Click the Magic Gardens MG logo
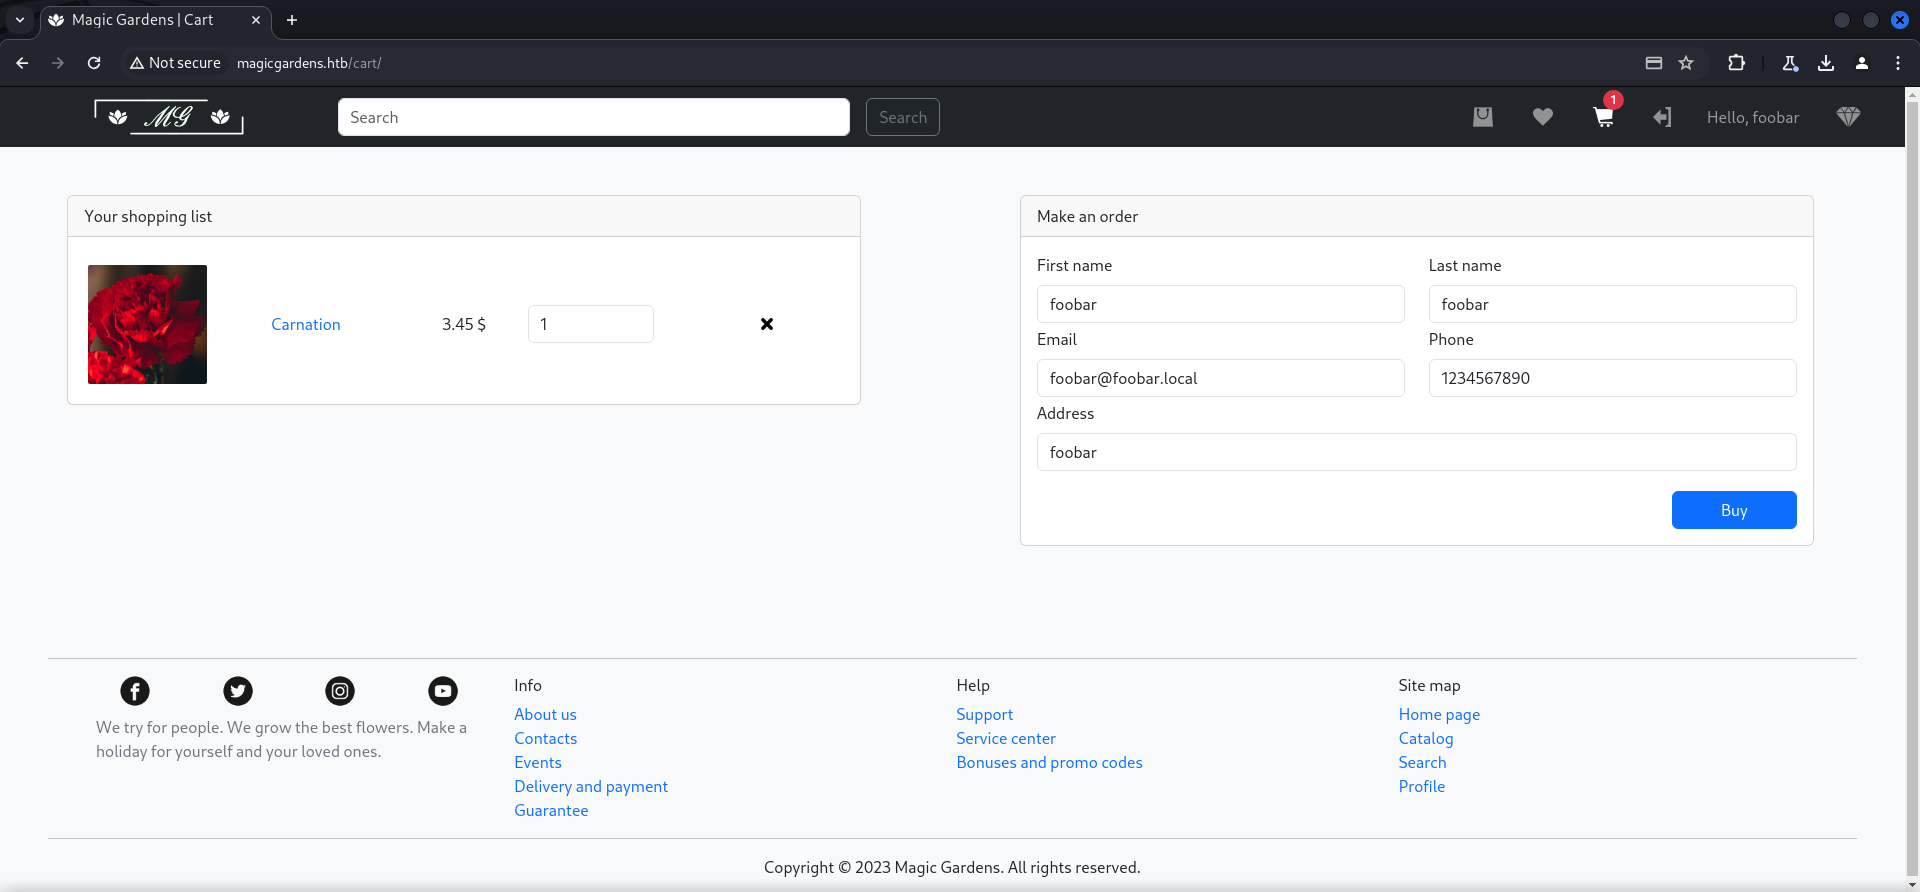The height and width of the screenshot is (892, 1920). coord(169,117)
